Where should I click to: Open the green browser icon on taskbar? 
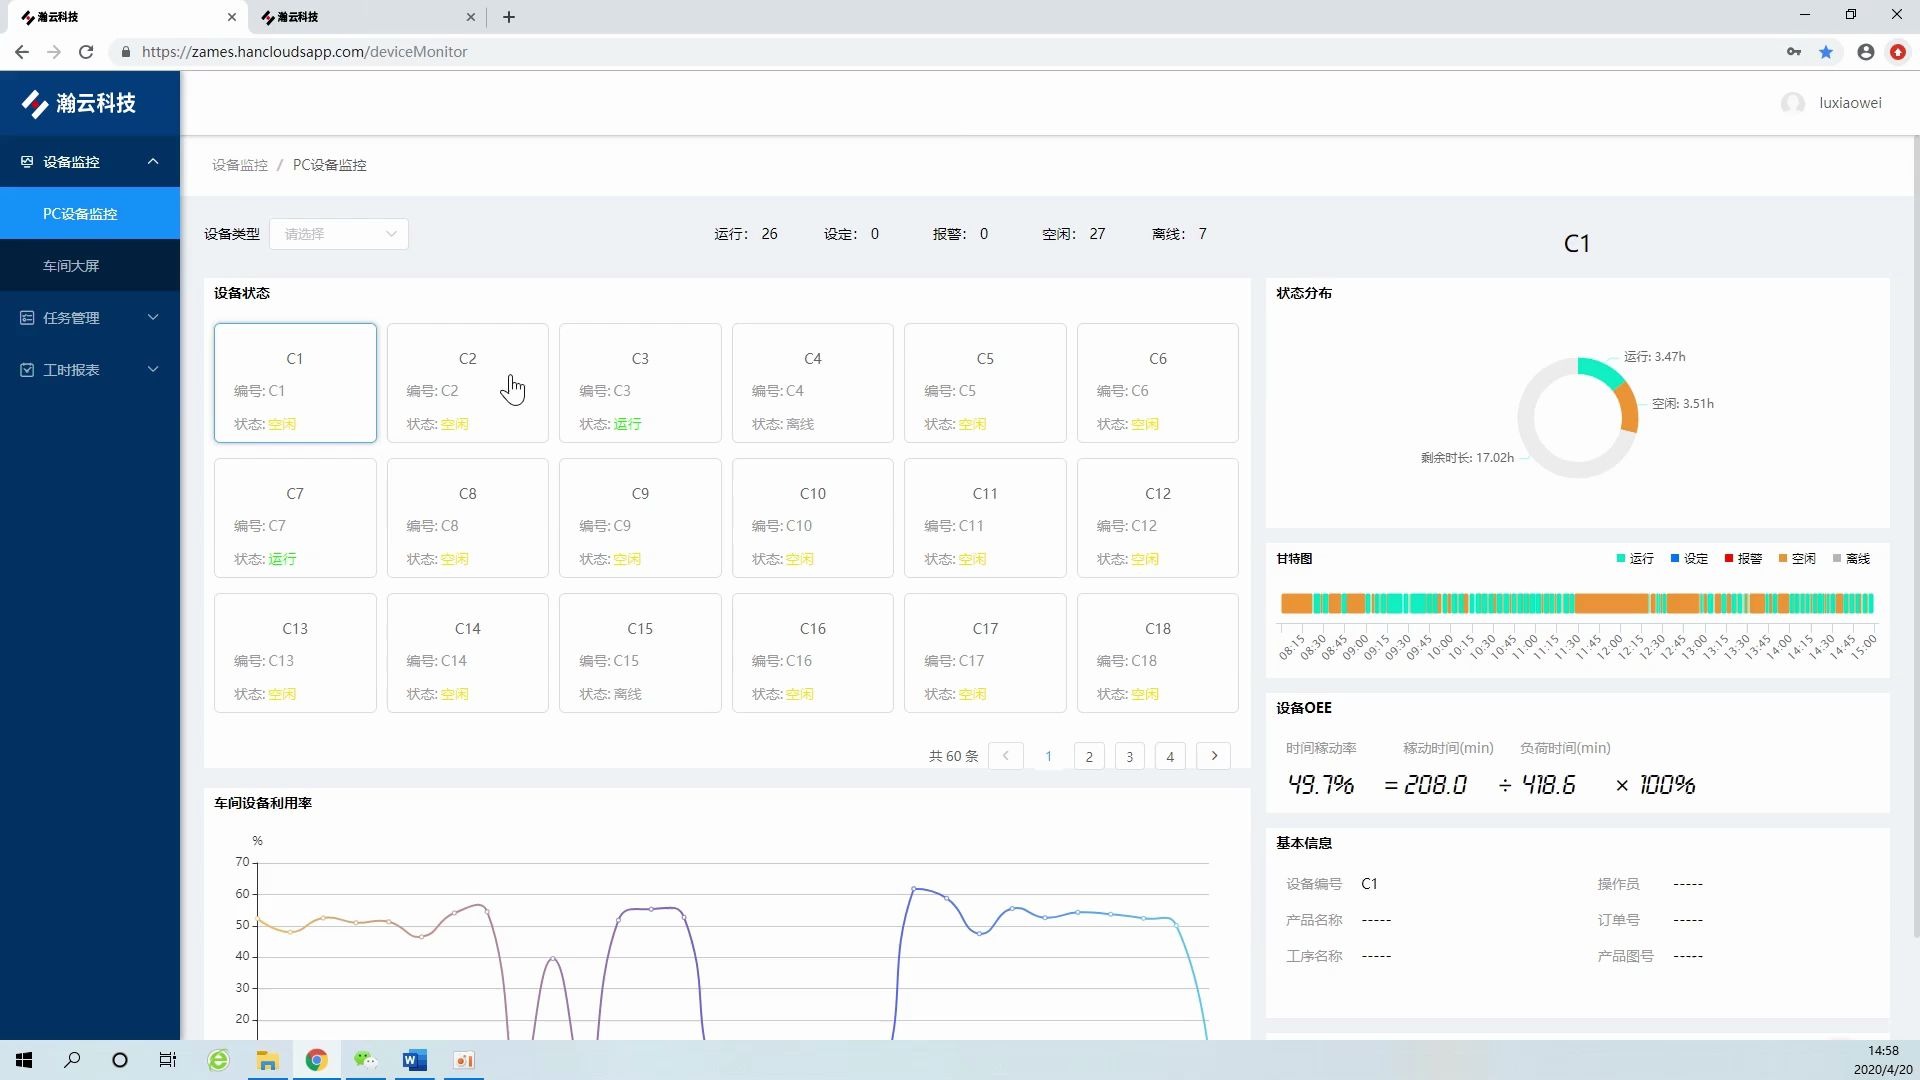[x=218, y=1060]
